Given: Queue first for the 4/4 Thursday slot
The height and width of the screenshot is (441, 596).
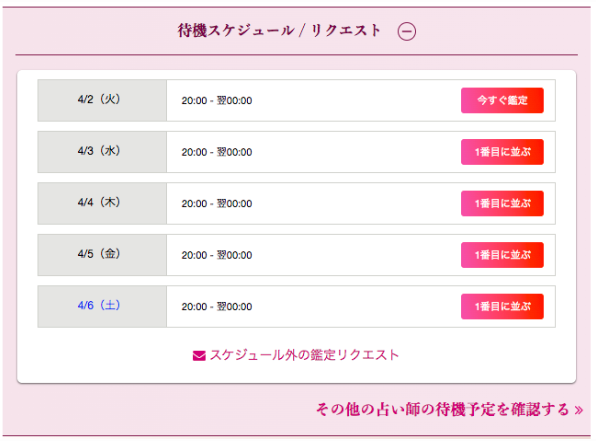Looking at the screenshot, I should tap(502, 203).
